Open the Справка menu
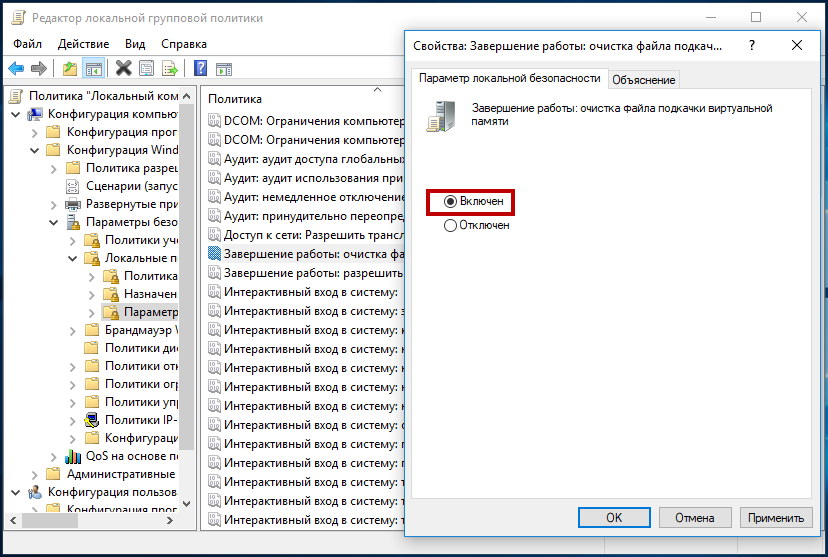Image resolution: width=828 pixels, height=557 pixels. tap(184, 44)
